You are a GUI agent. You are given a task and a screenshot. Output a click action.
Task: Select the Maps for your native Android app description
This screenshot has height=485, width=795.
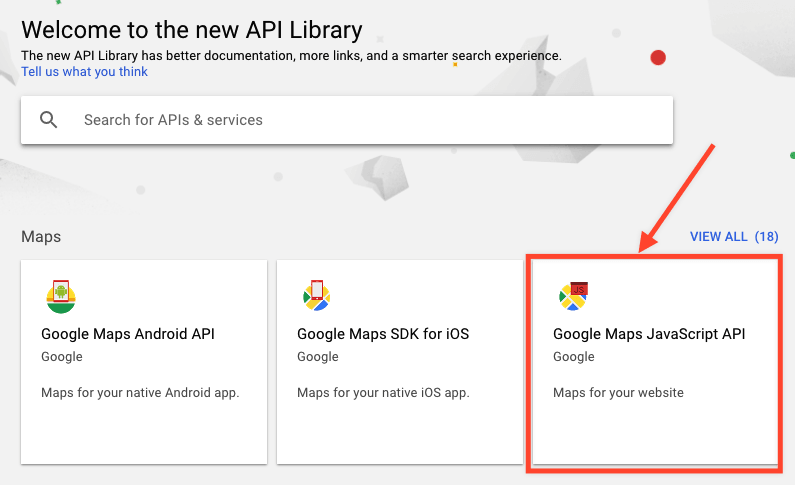click(x=140, y=393)
